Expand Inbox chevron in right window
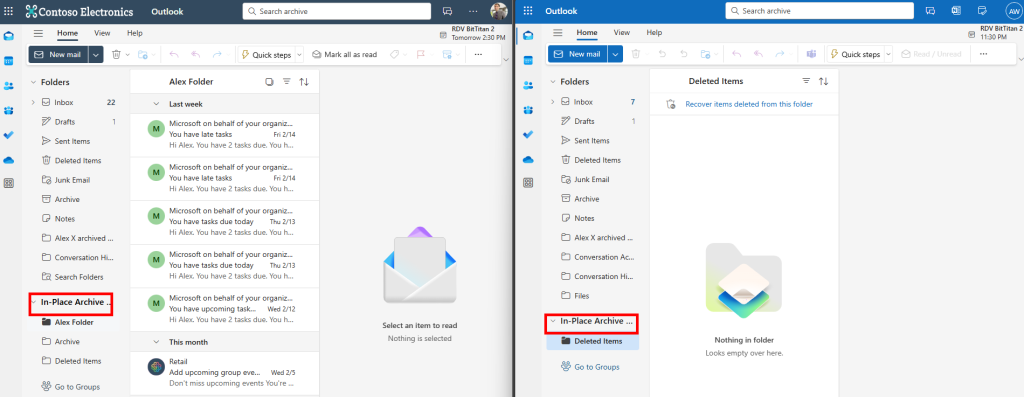 (x=552, y=102)
